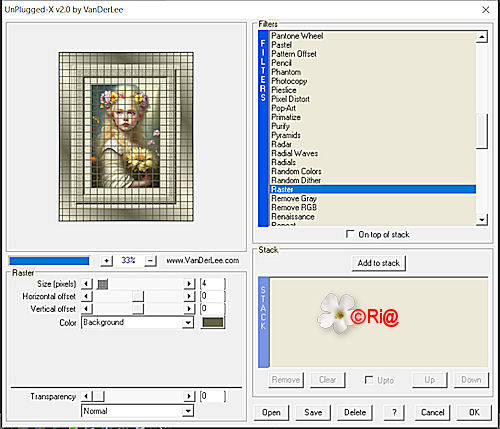Increase Transparency with right arrow
Screen dimensions: 500x429
pos(189,396)
